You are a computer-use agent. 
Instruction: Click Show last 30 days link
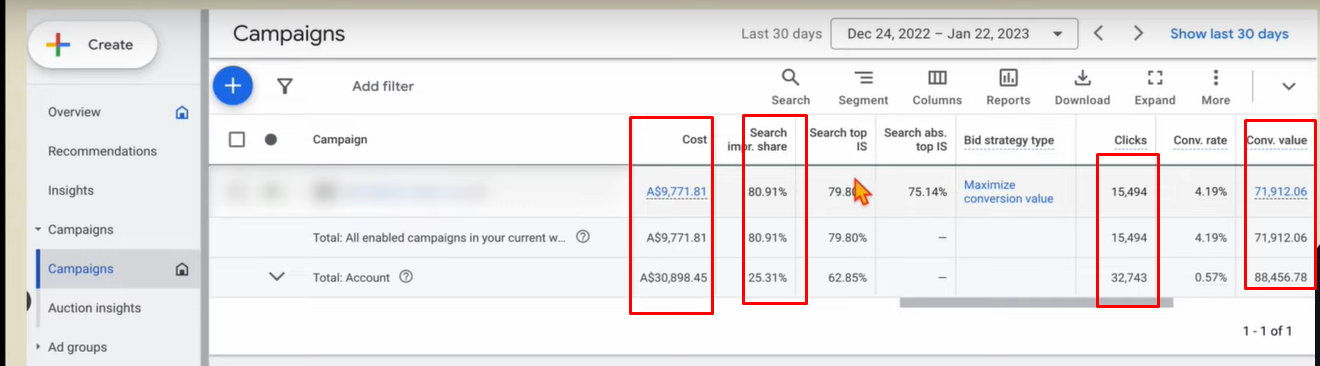1229,34
